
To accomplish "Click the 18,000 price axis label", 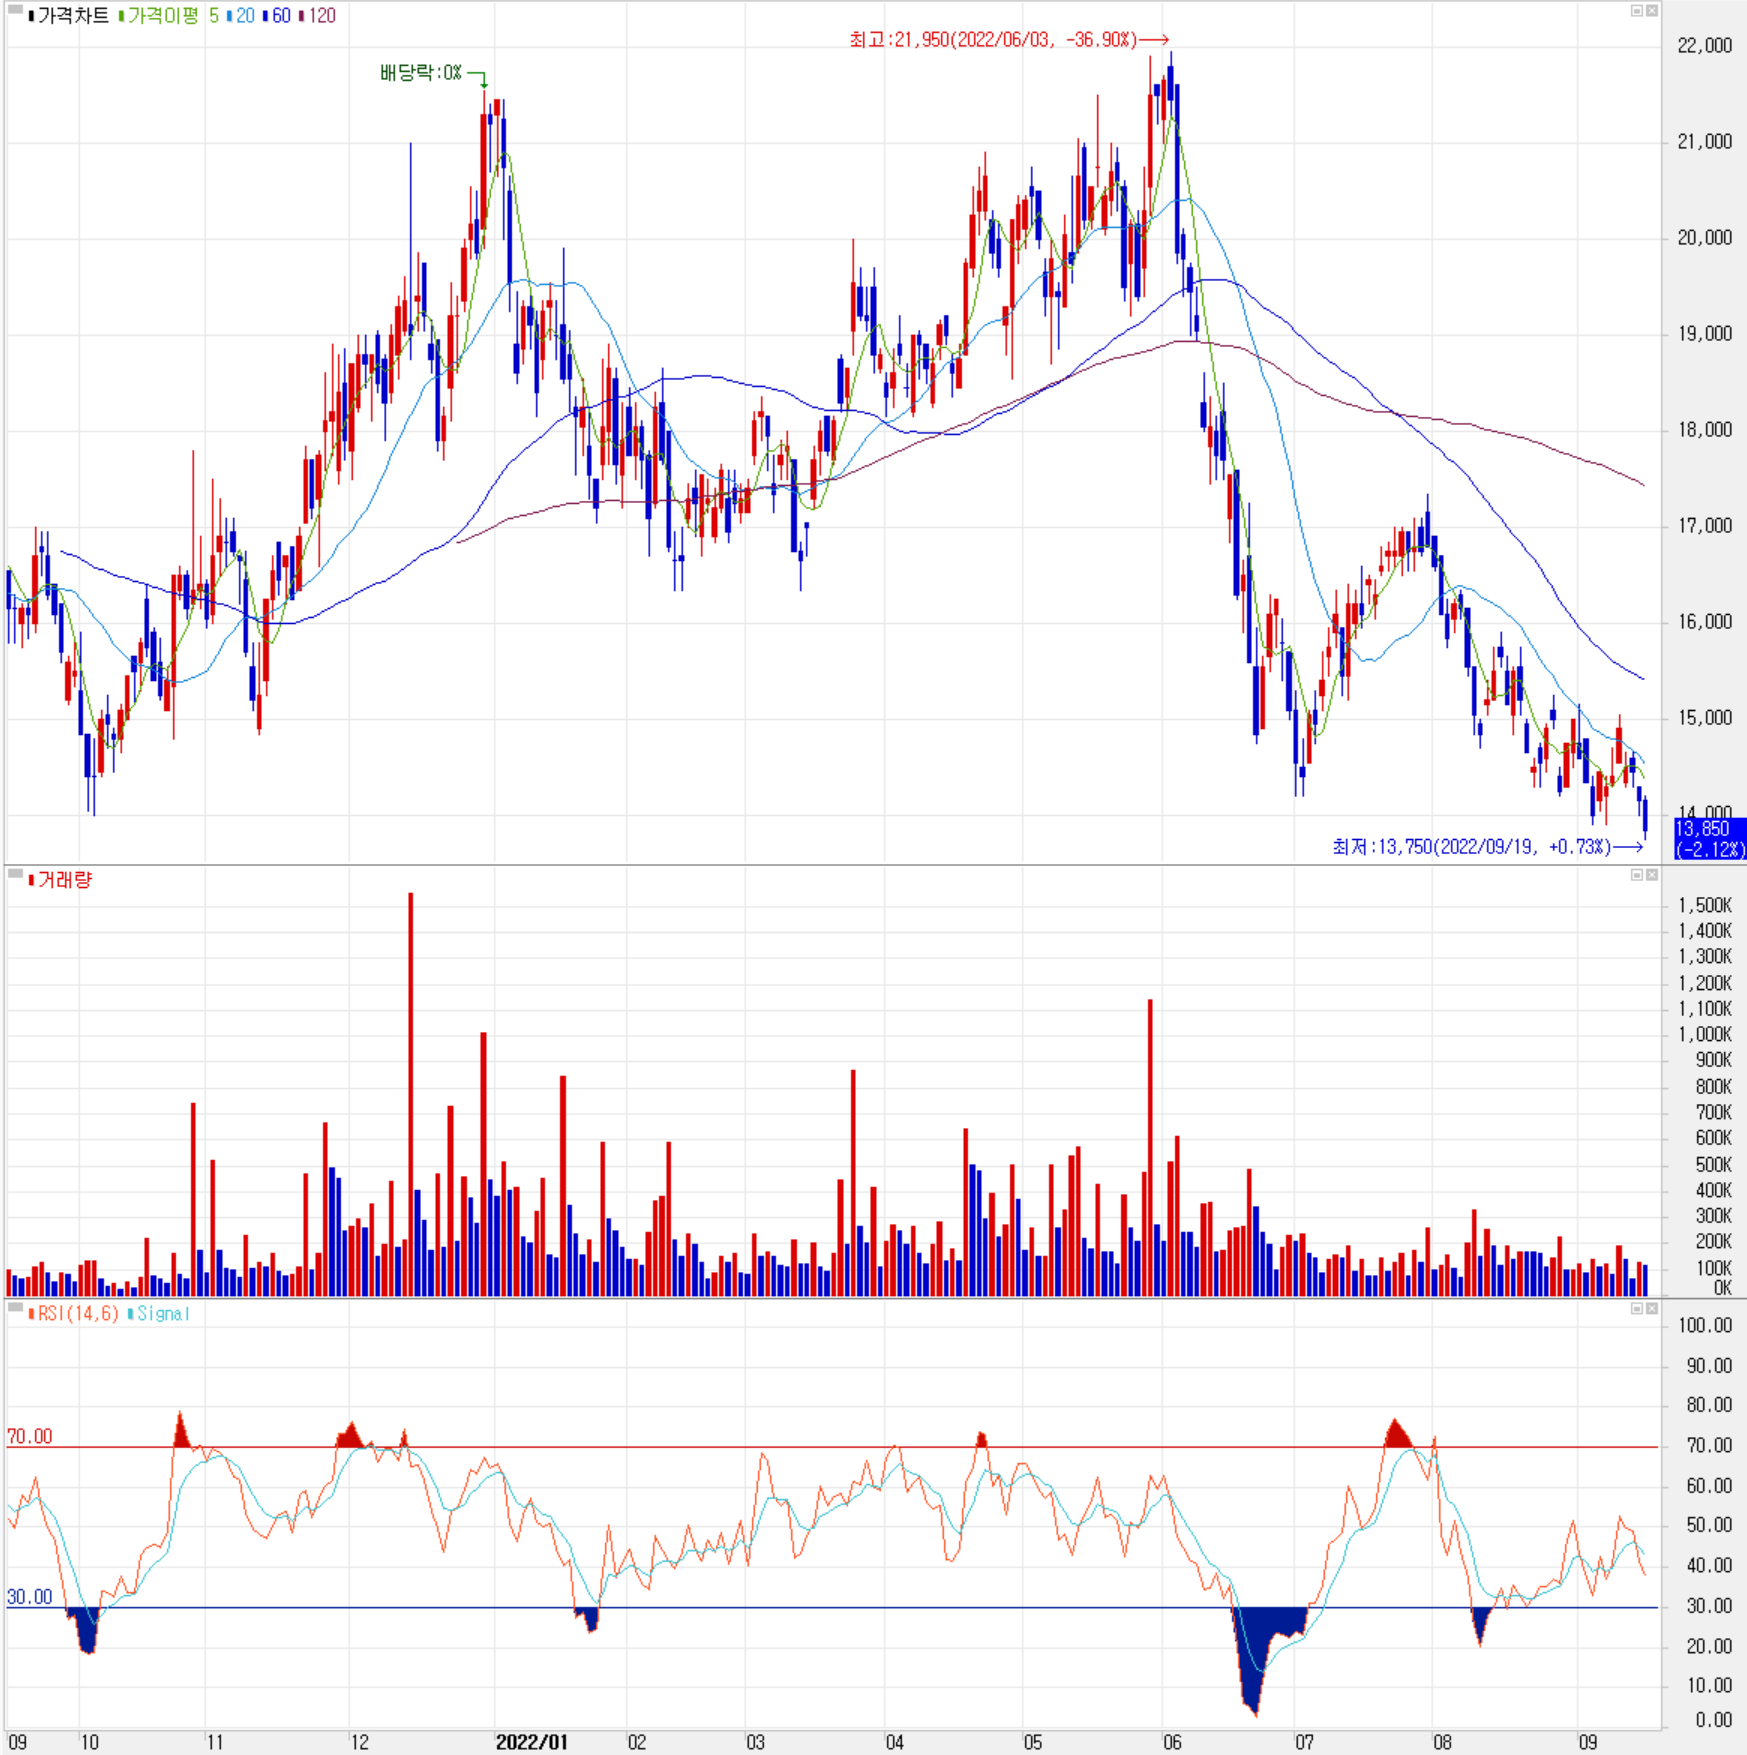I will click(1705, 429).
